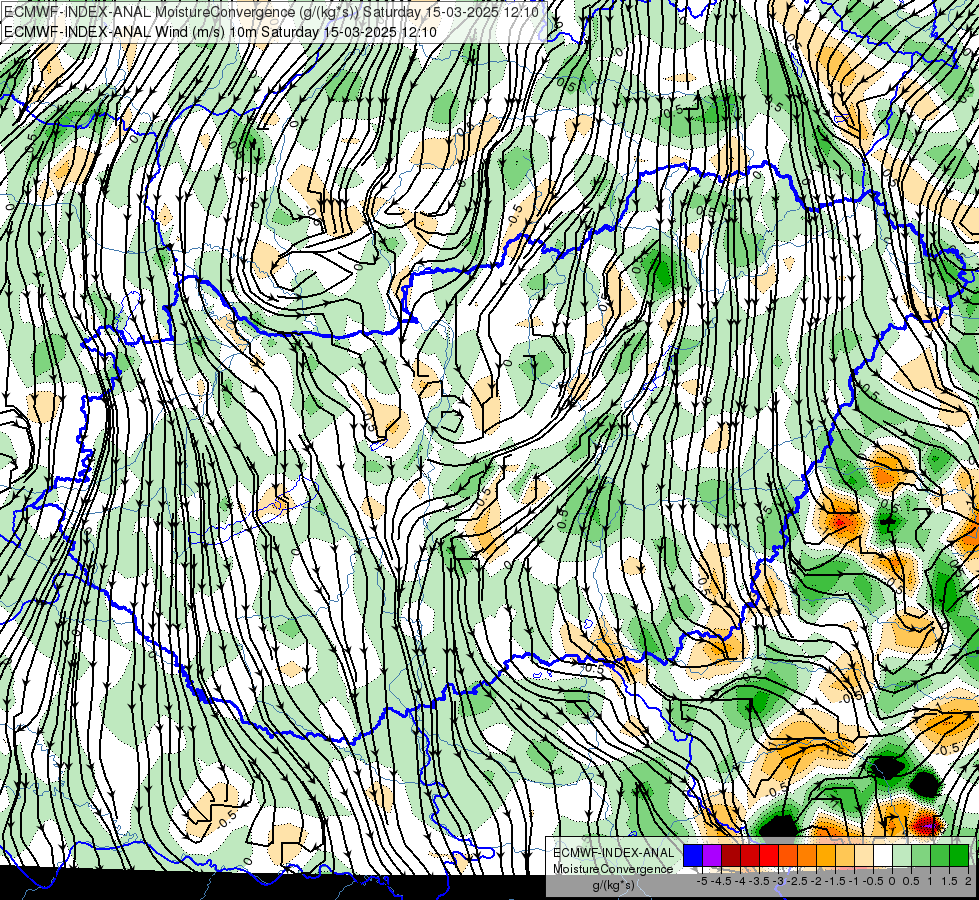Select the white legend swatch (-0.5 to 0)

pos(883,856)
